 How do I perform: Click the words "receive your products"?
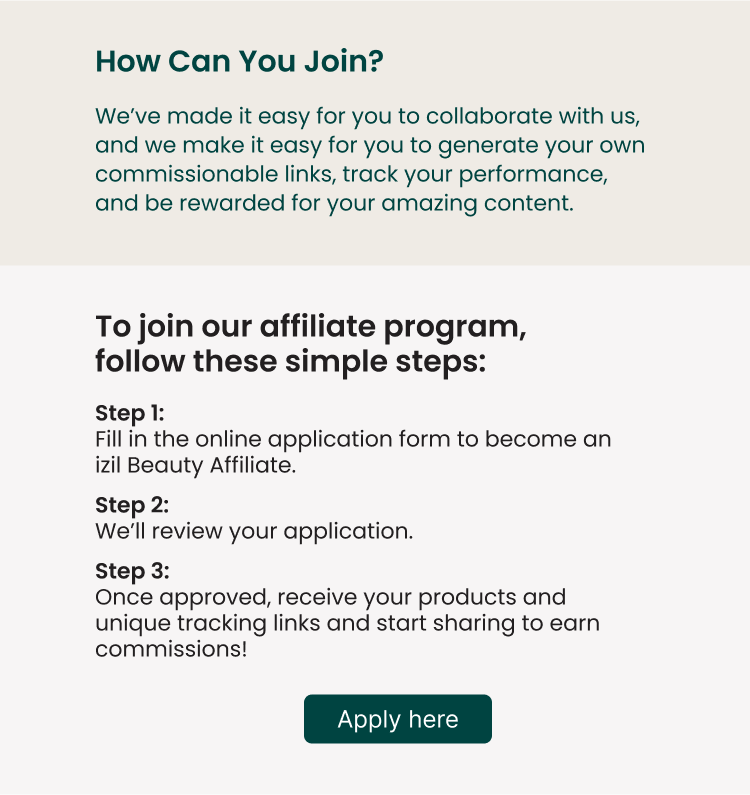click(x=397, y=598)
